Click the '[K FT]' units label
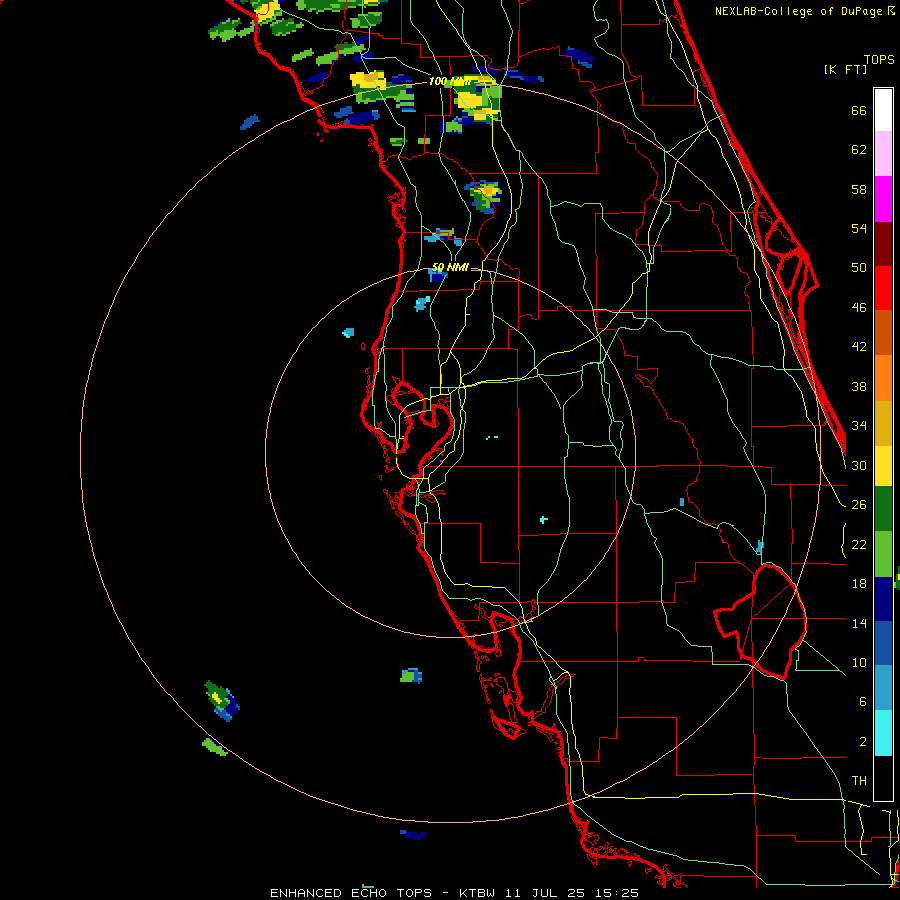The width and height of the screenshot is (900, 900). pyautogui.click(x=845, y=69)
